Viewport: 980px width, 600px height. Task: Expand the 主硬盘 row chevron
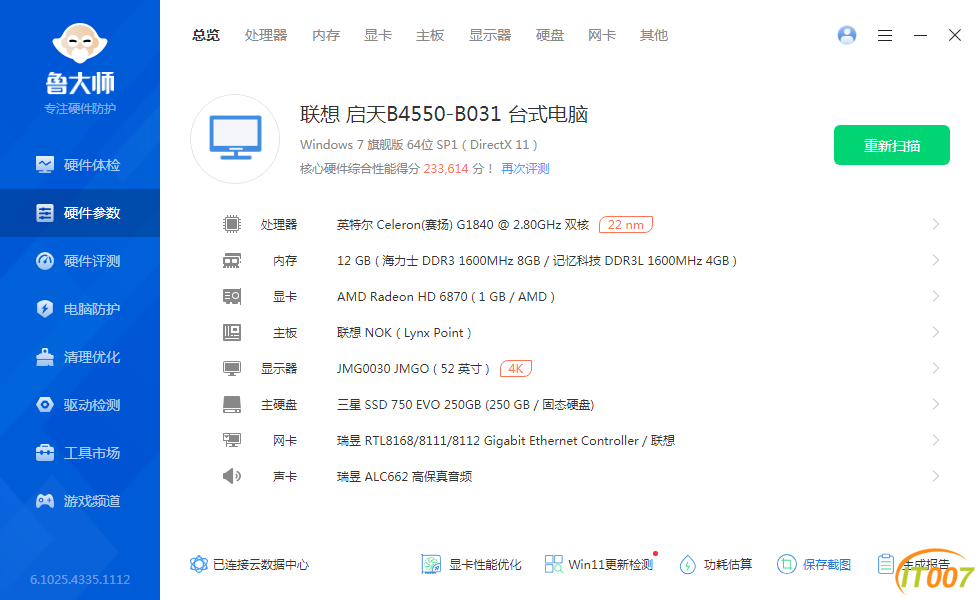[935, 405]
